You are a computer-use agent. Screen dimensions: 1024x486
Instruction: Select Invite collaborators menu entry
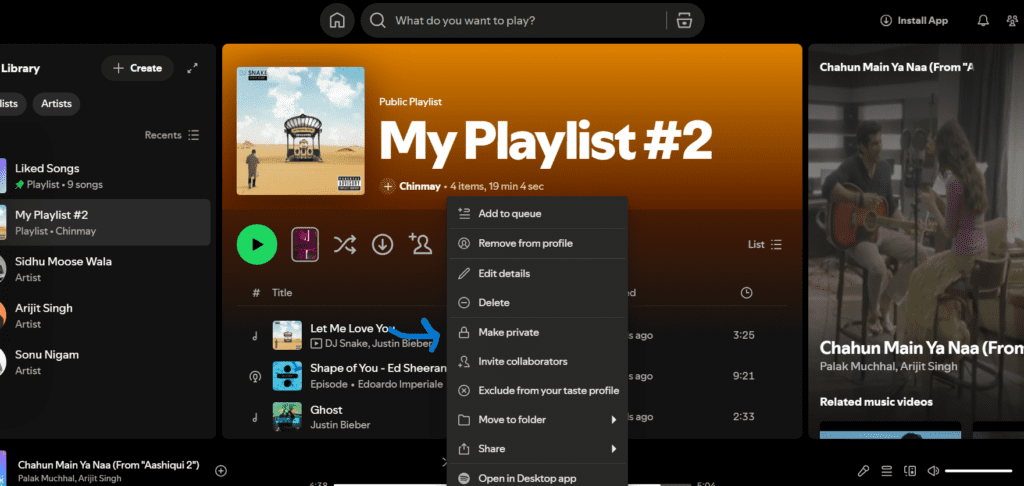pos(537,361)
